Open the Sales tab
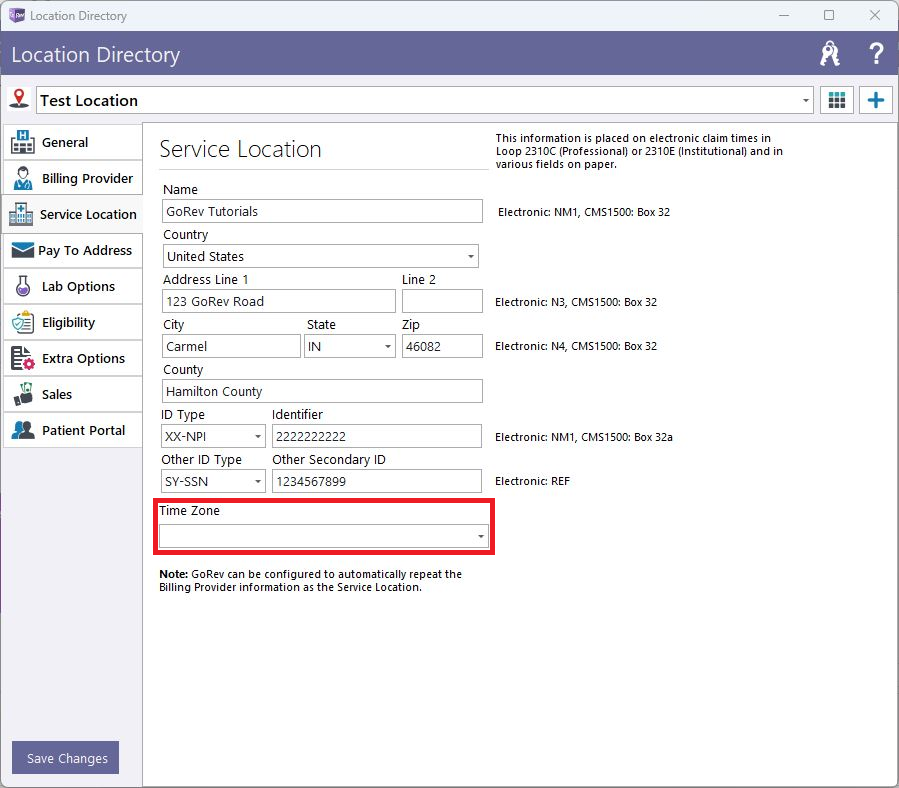 [72, 395]
